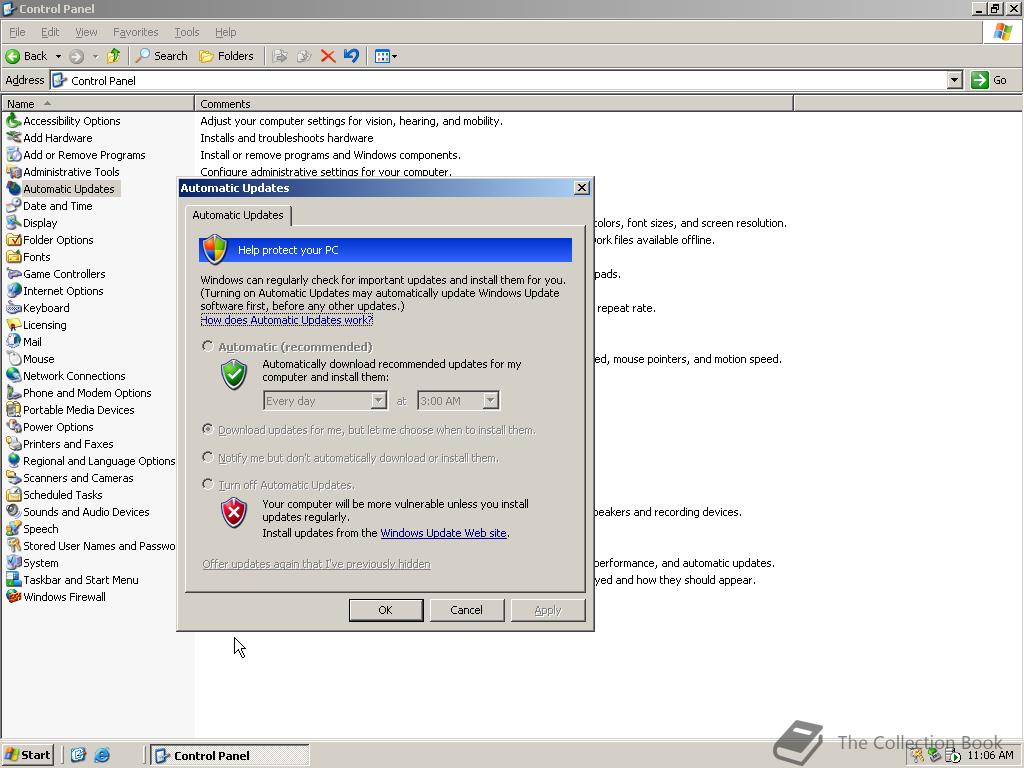Open the Accessibility Options icon
This screenshot has height=768, width=1024.
[13, 121]
